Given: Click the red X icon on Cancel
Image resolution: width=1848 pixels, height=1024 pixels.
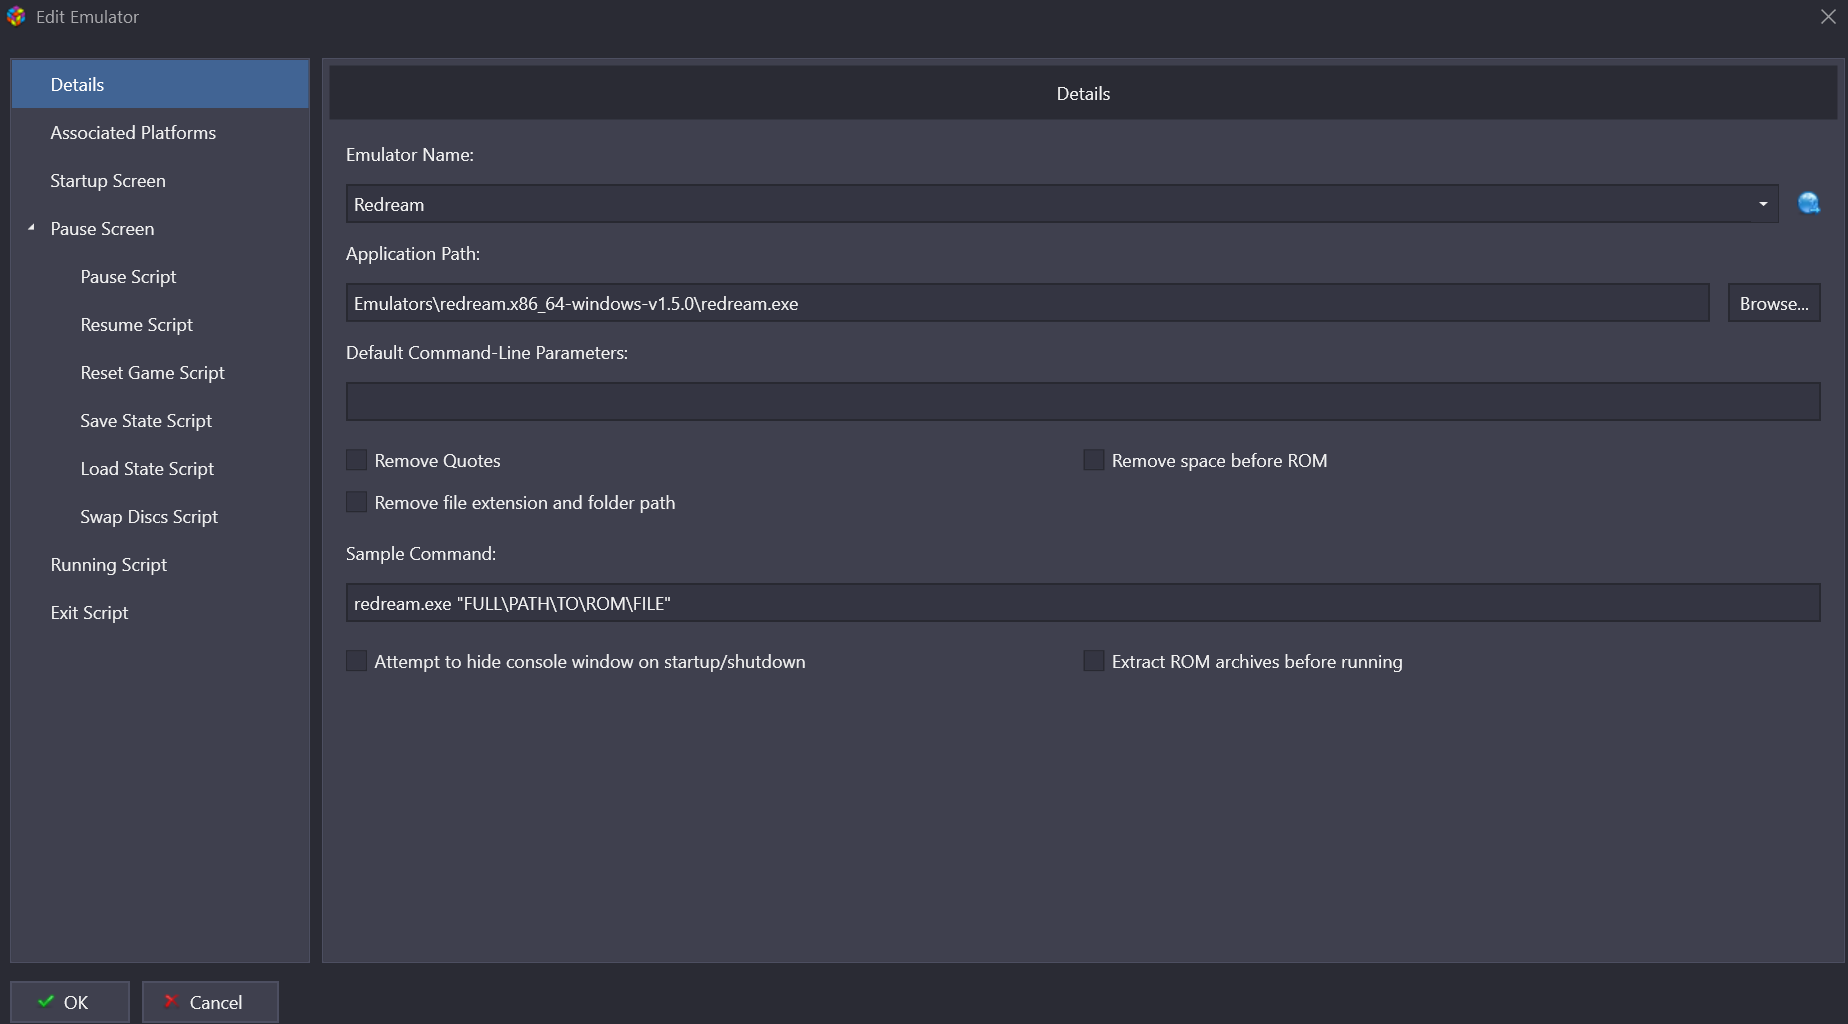Looking at the screenshot, I should pyautogui.click(x=170, y=1001).
